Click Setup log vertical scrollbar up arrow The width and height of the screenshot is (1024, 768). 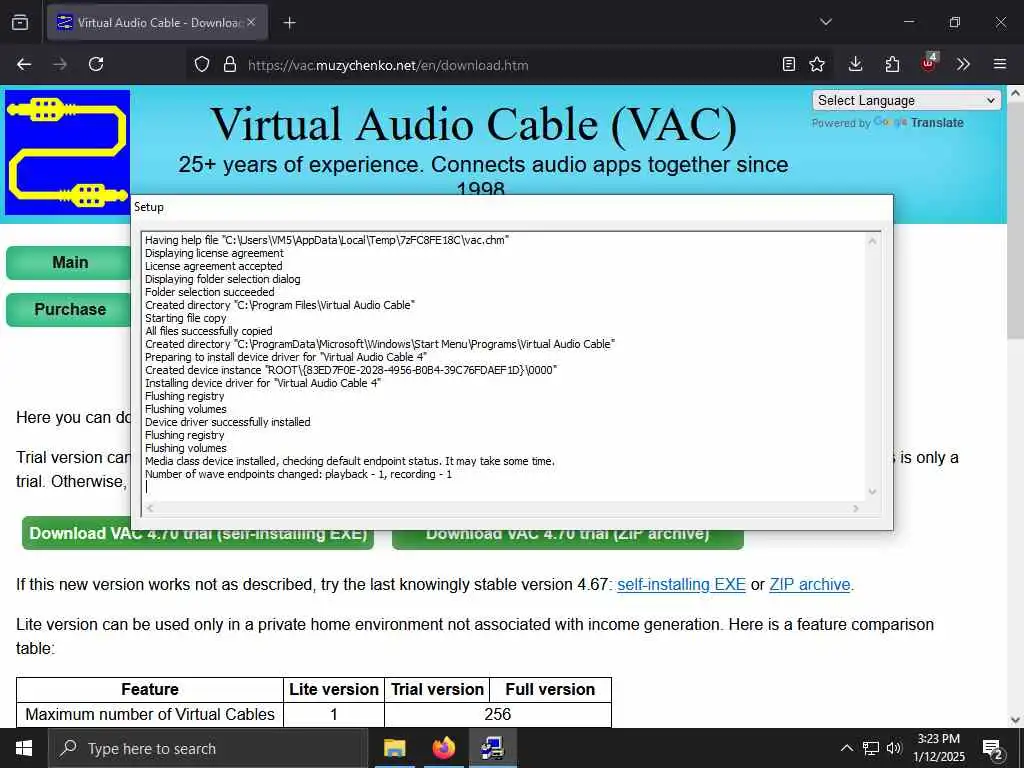(872, 240)
